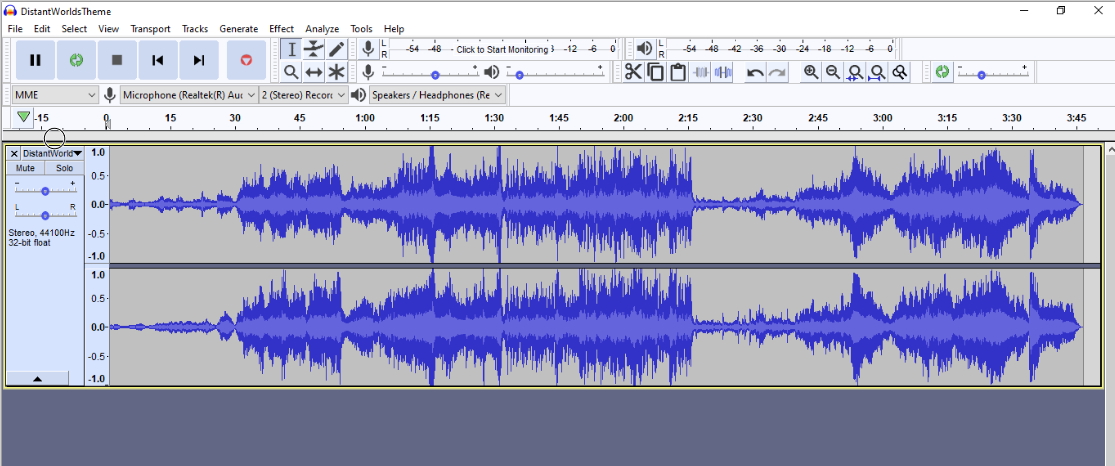Viewport: 1115px width, 466px height.
Task: Open the Speakers / Headphones playback dropdown
Action: coord(437,95)
